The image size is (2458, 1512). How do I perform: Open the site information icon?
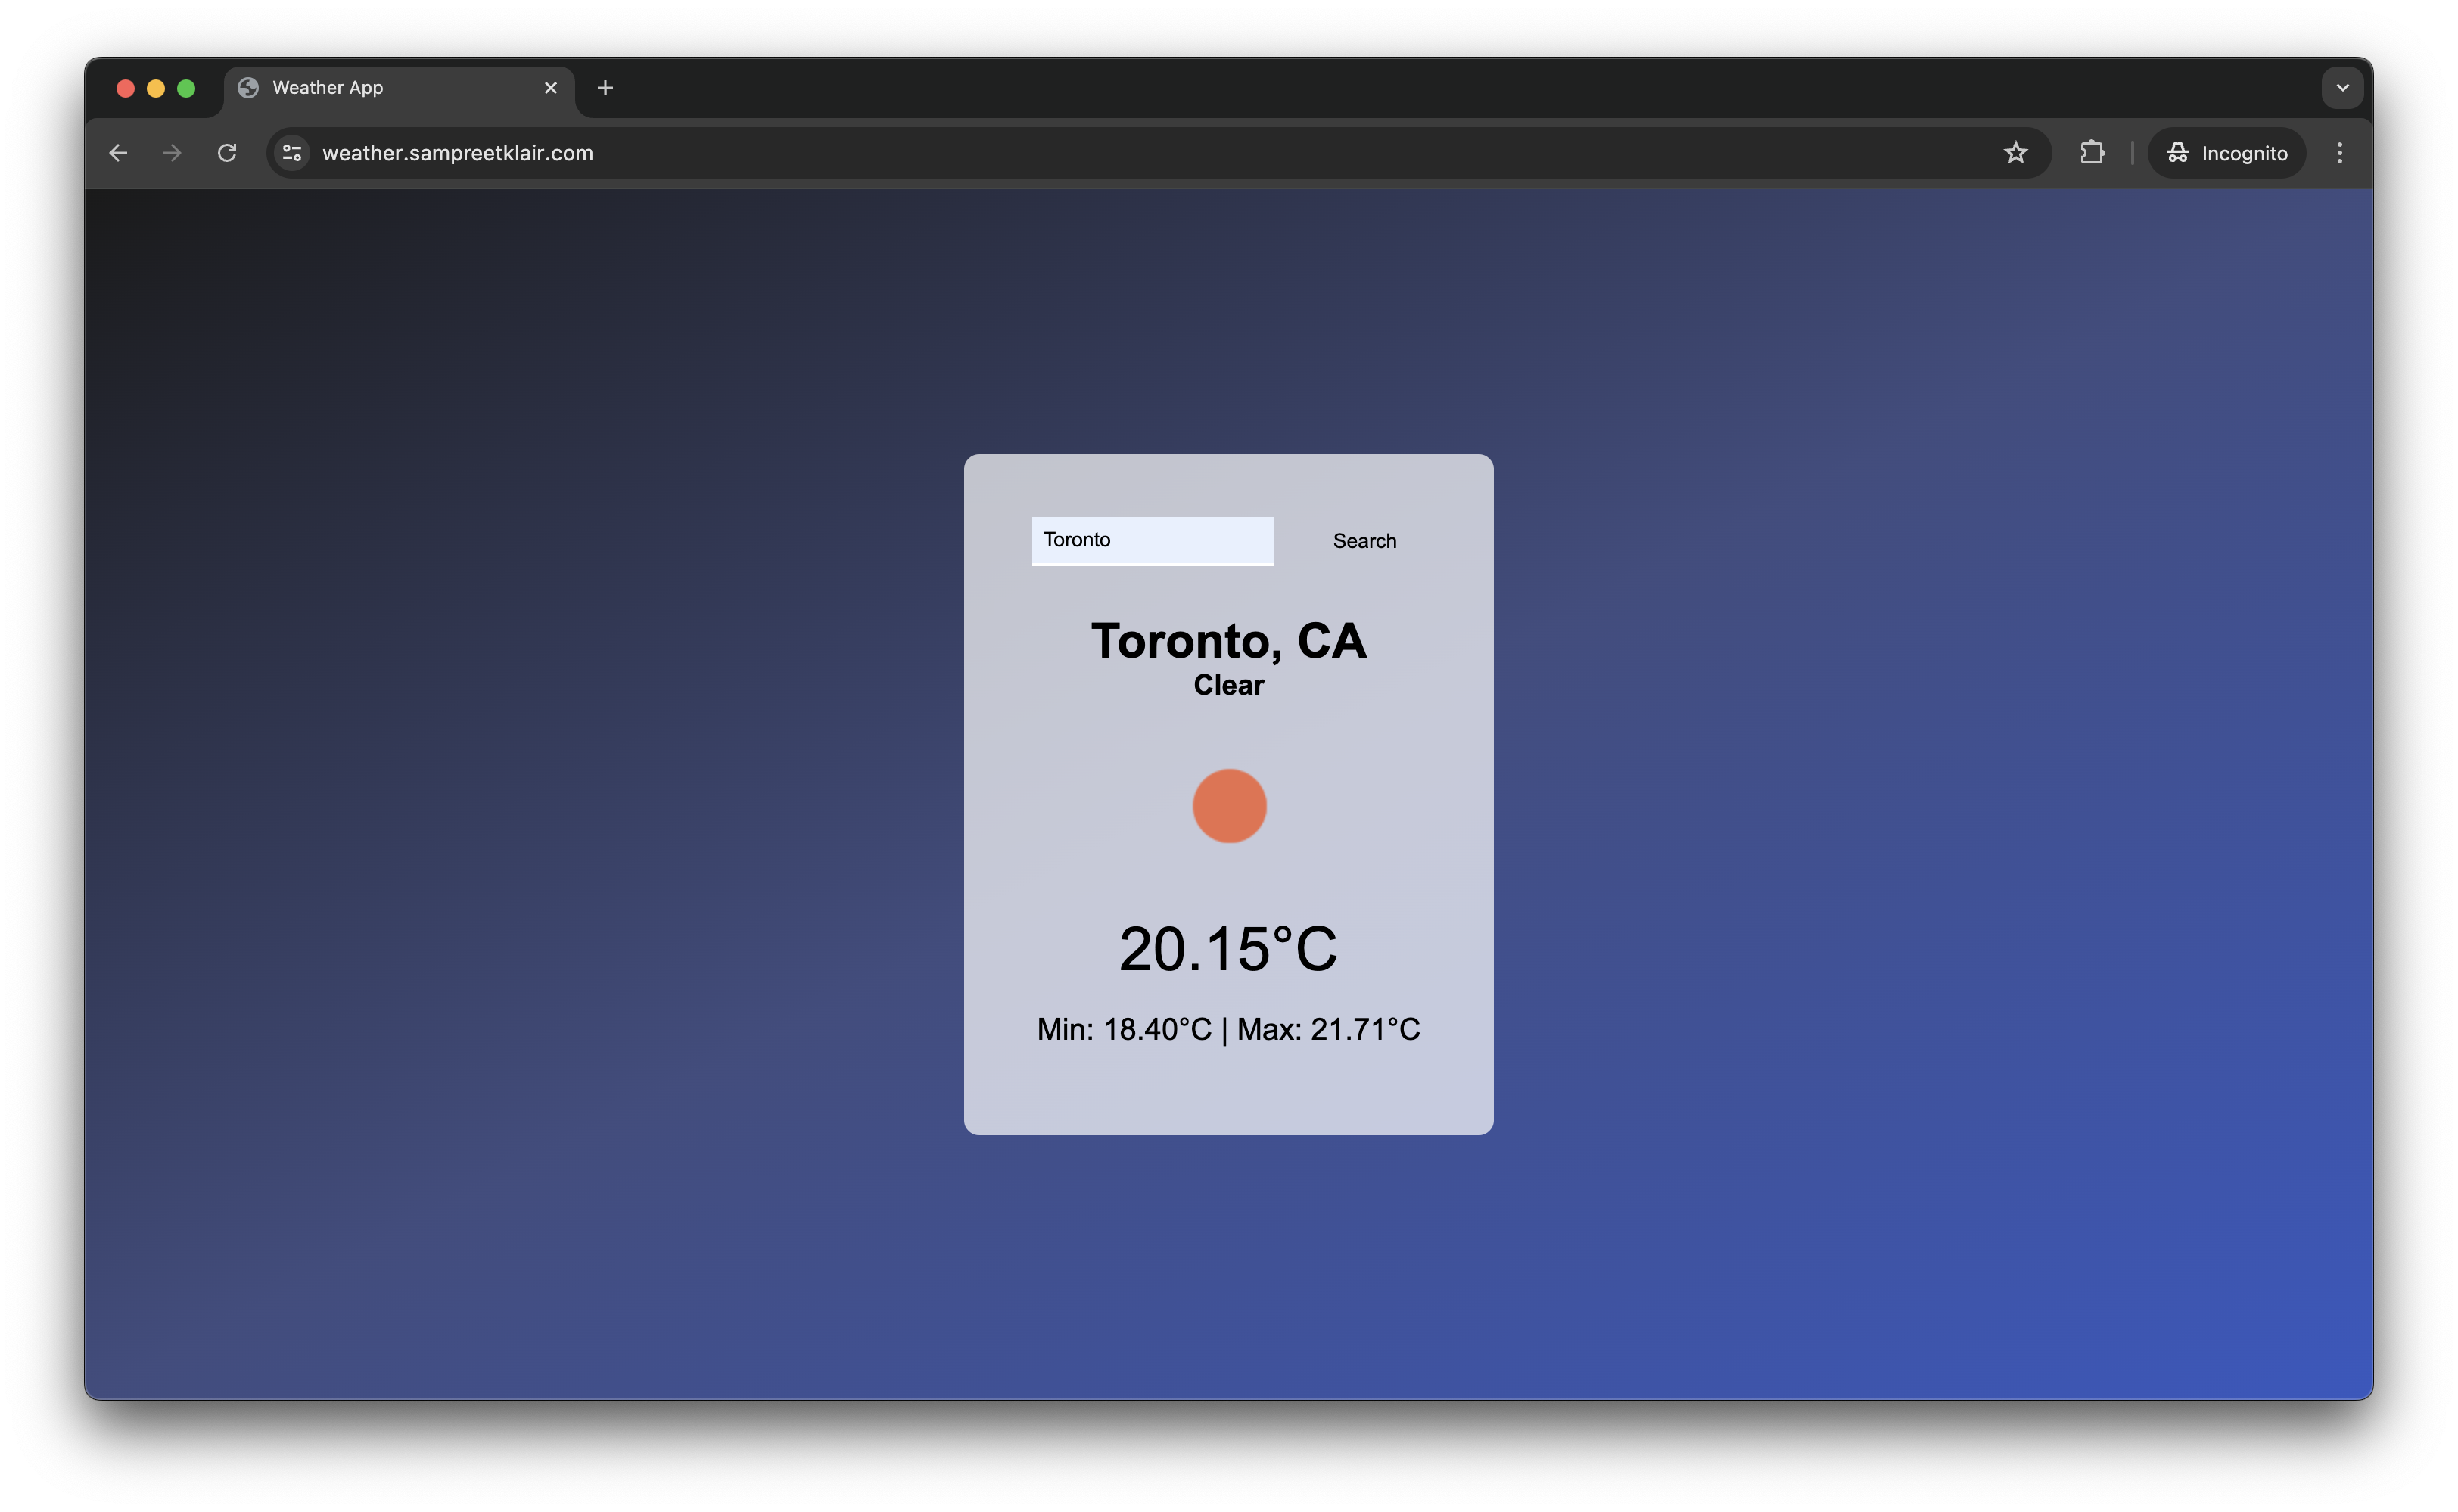292,153
